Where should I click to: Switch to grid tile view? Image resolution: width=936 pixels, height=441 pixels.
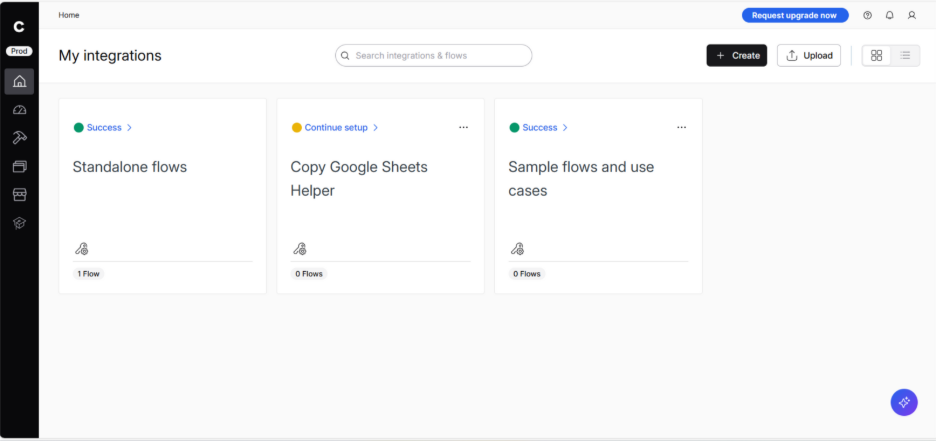(877, 56)
